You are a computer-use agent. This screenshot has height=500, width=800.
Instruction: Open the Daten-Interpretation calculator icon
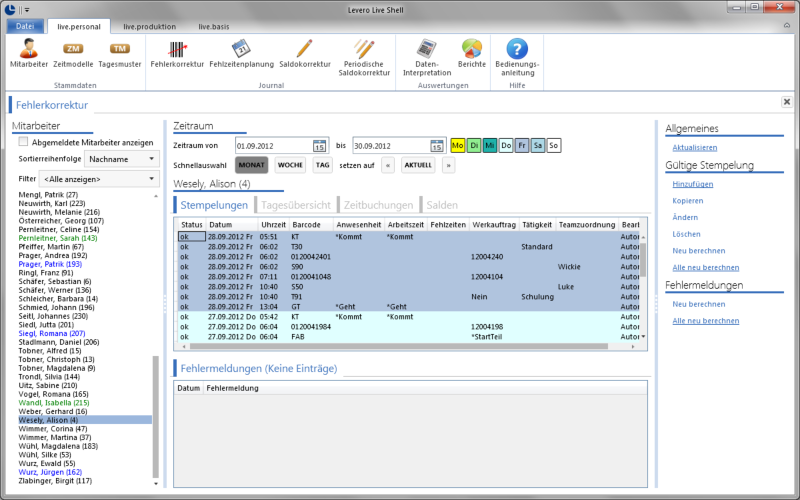(x=427, y=48)
